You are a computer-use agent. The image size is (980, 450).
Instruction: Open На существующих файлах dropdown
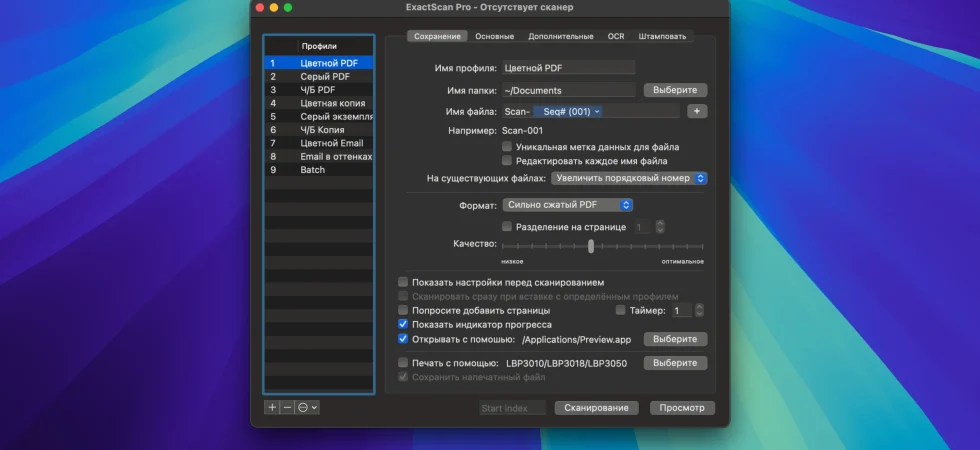coord(629,178)
